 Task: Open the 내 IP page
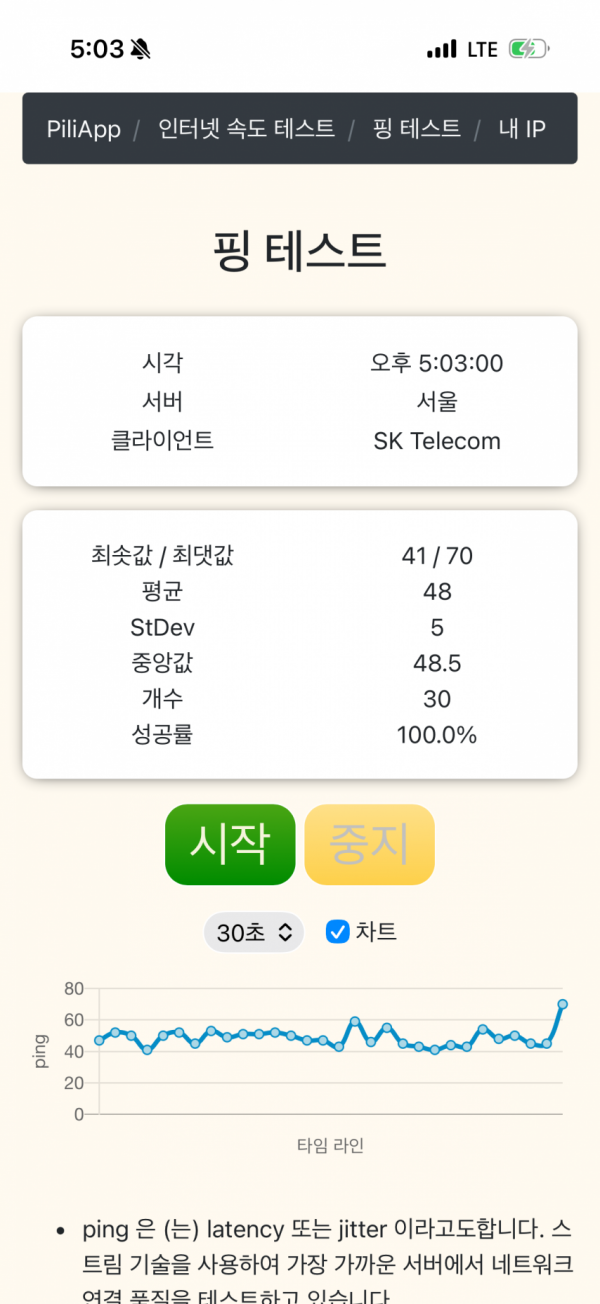tap(522, 129)
